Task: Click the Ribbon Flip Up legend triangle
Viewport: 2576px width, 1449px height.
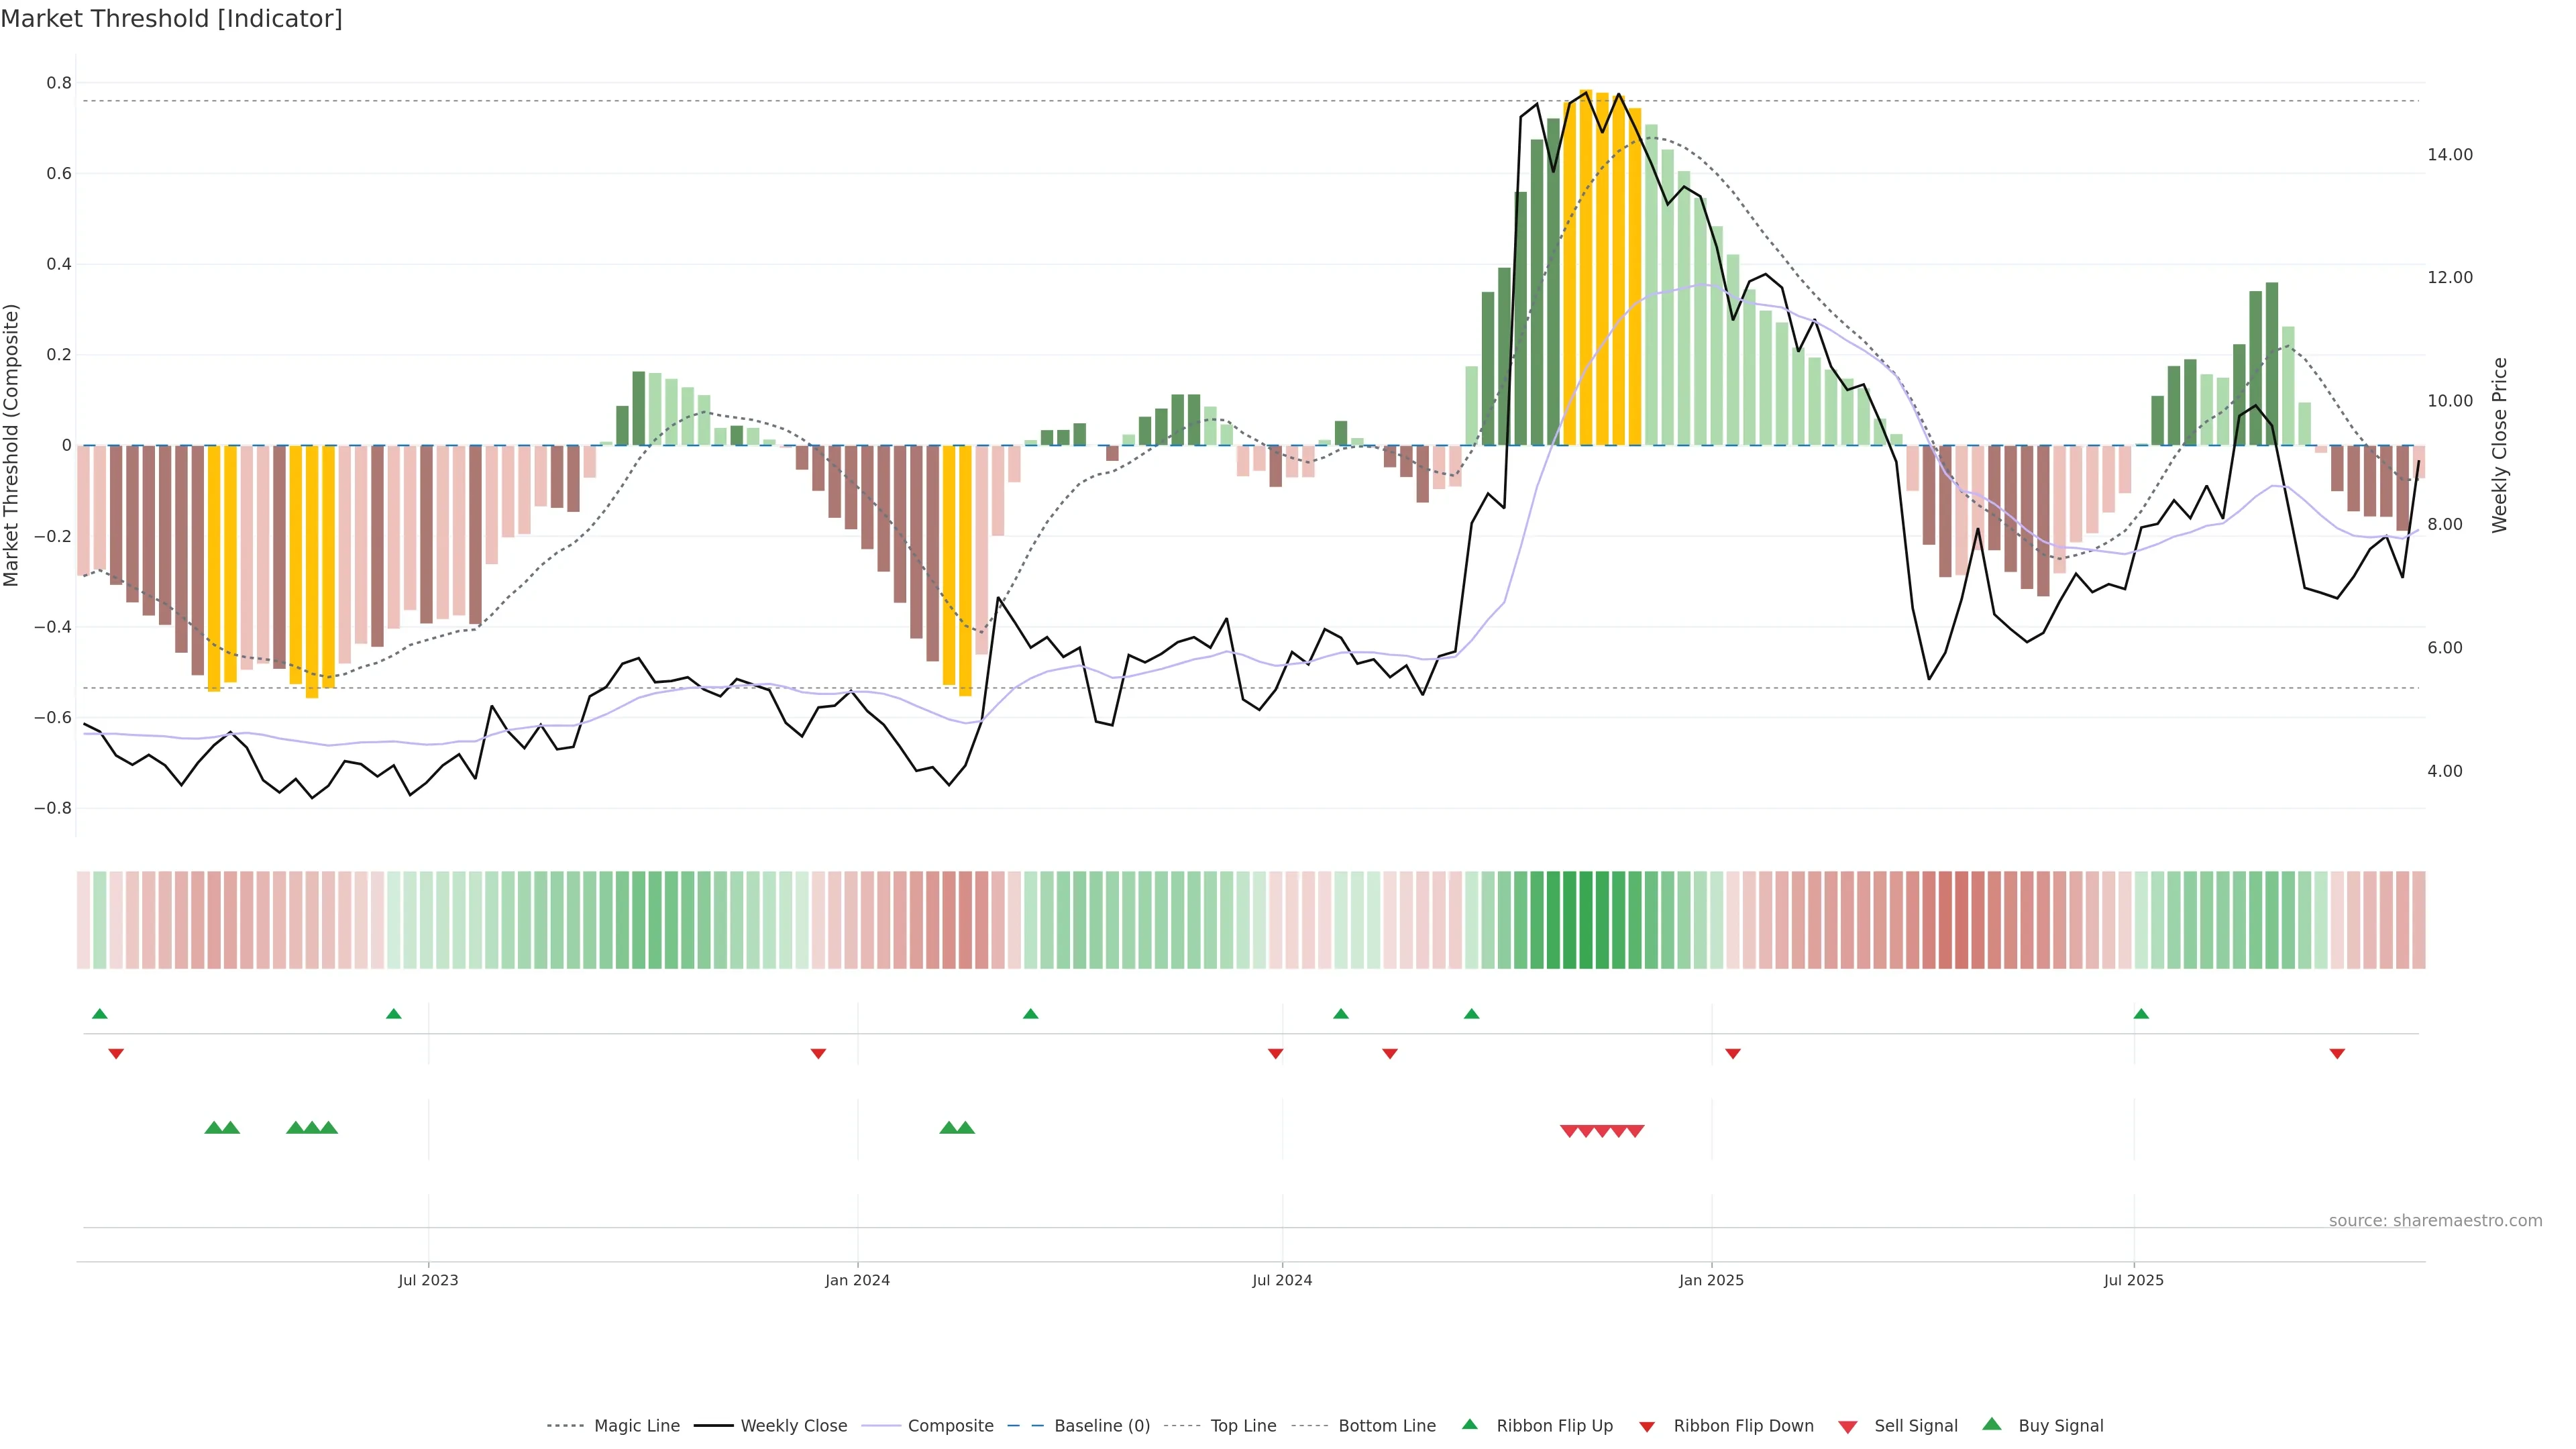Action: [x=1469, y=1424]
